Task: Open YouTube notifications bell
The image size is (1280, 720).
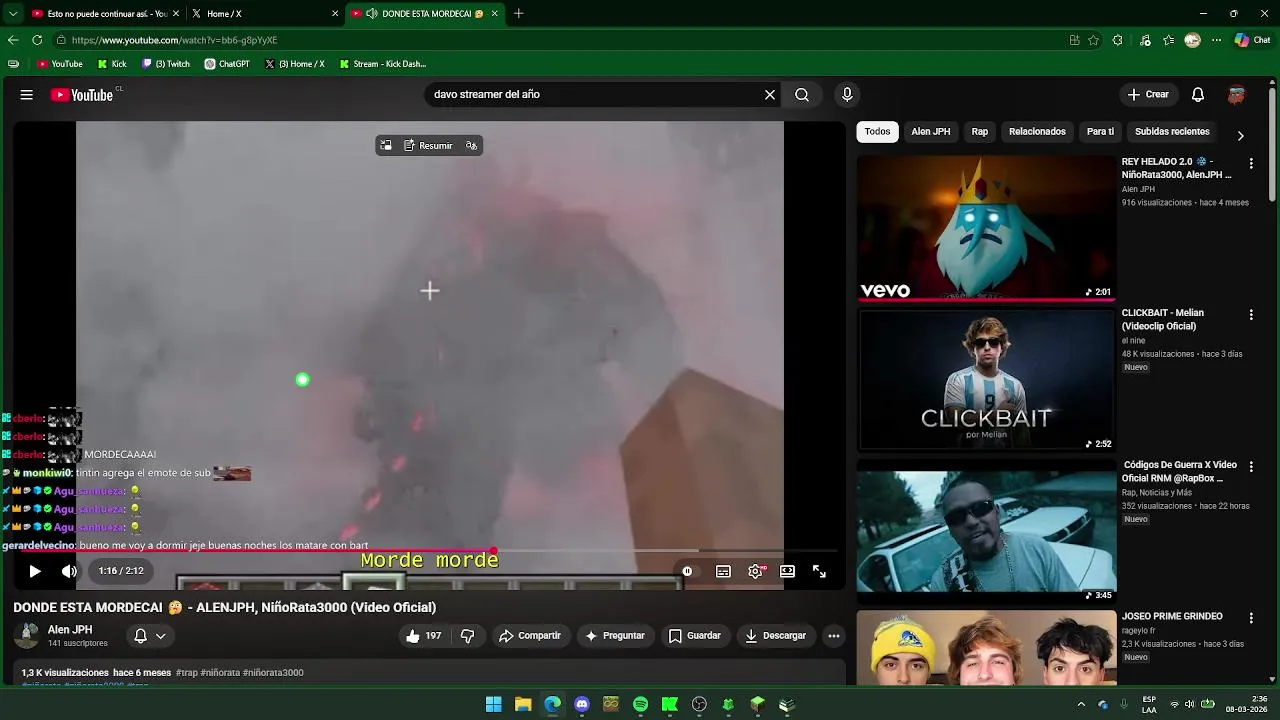Action: point(1198,95)
